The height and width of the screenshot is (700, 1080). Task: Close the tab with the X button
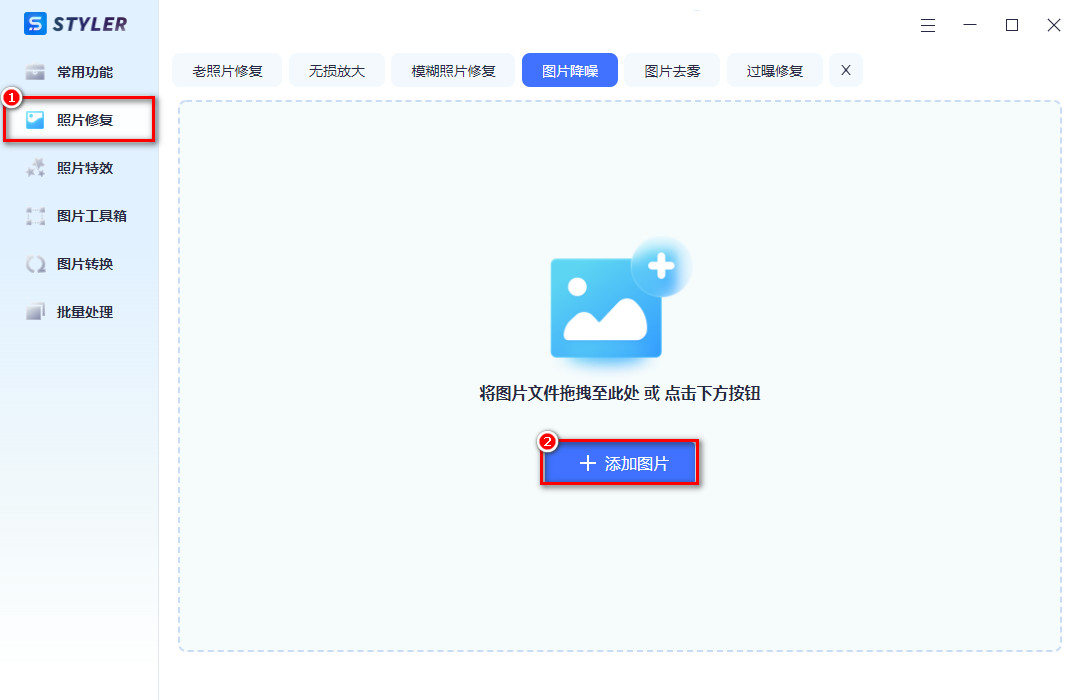pos(845,70)
